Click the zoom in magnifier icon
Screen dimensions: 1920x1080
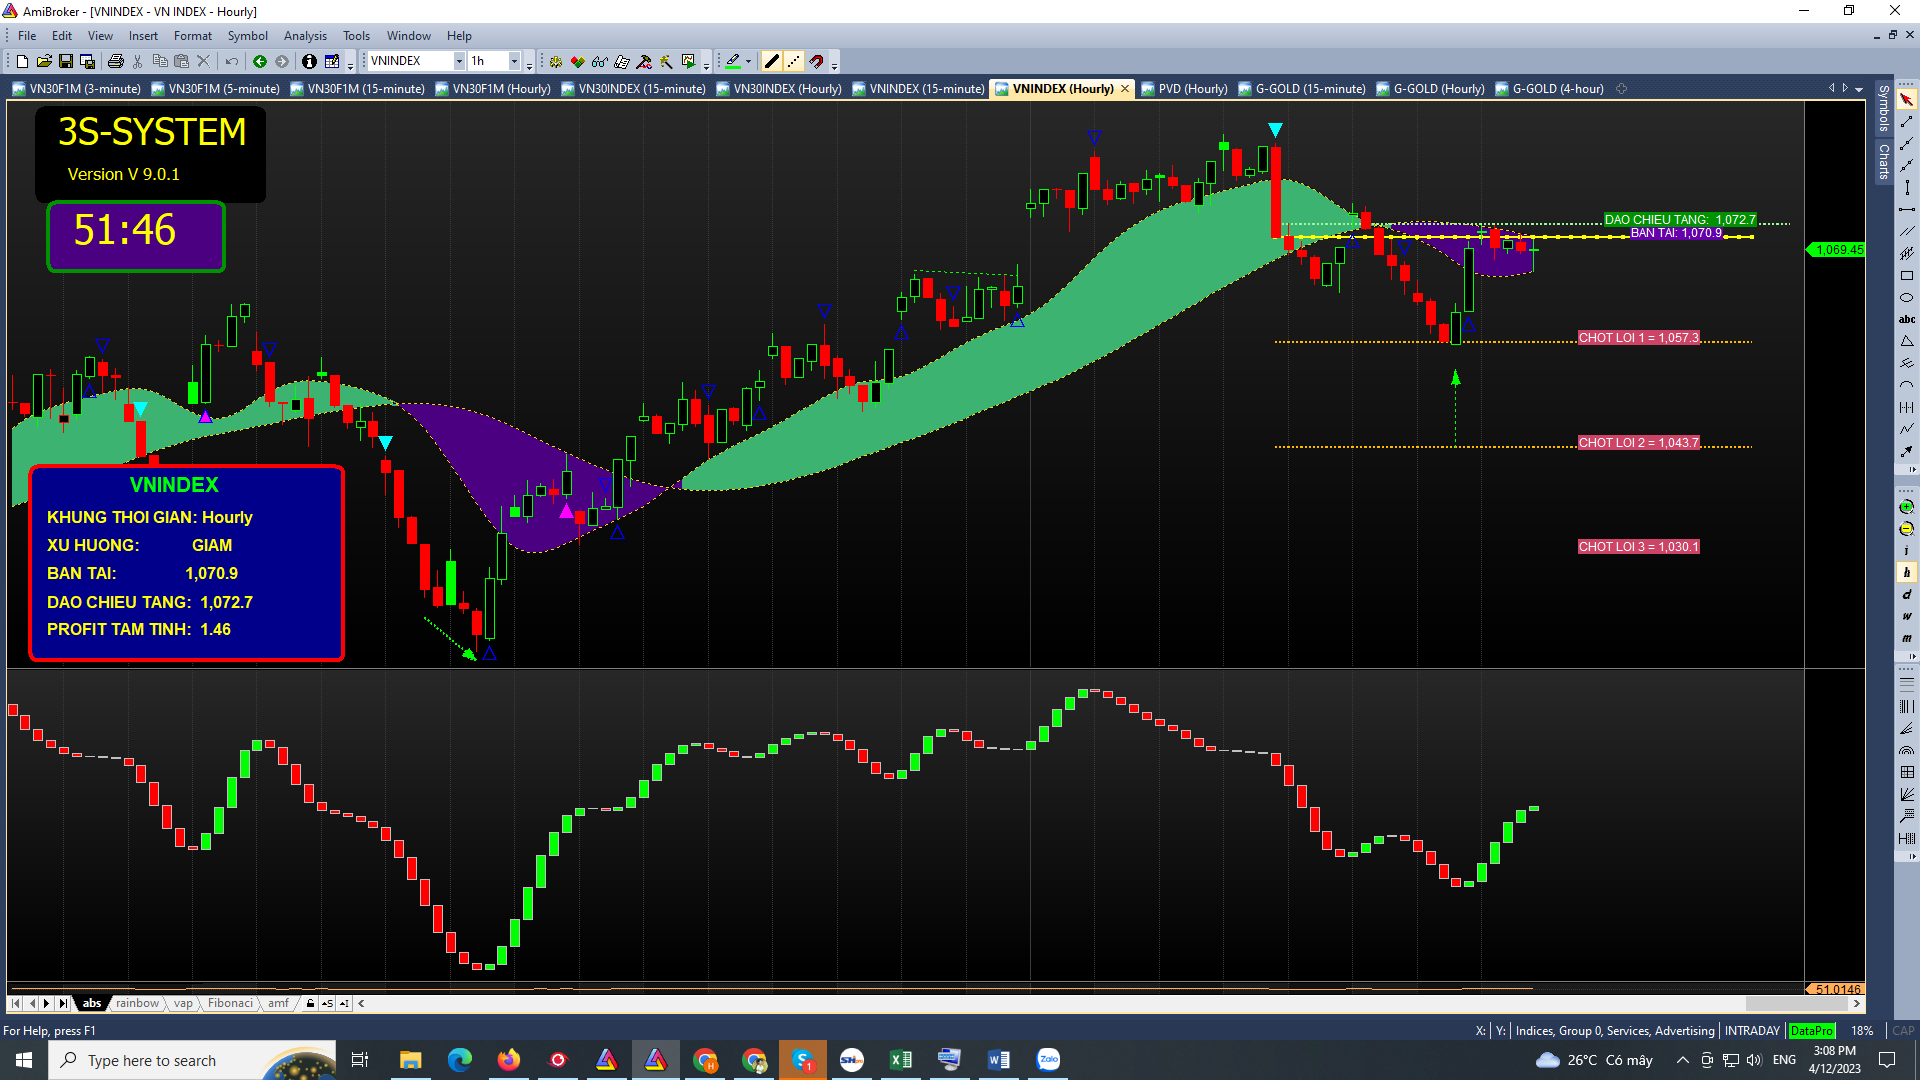tap(1906, 507)
